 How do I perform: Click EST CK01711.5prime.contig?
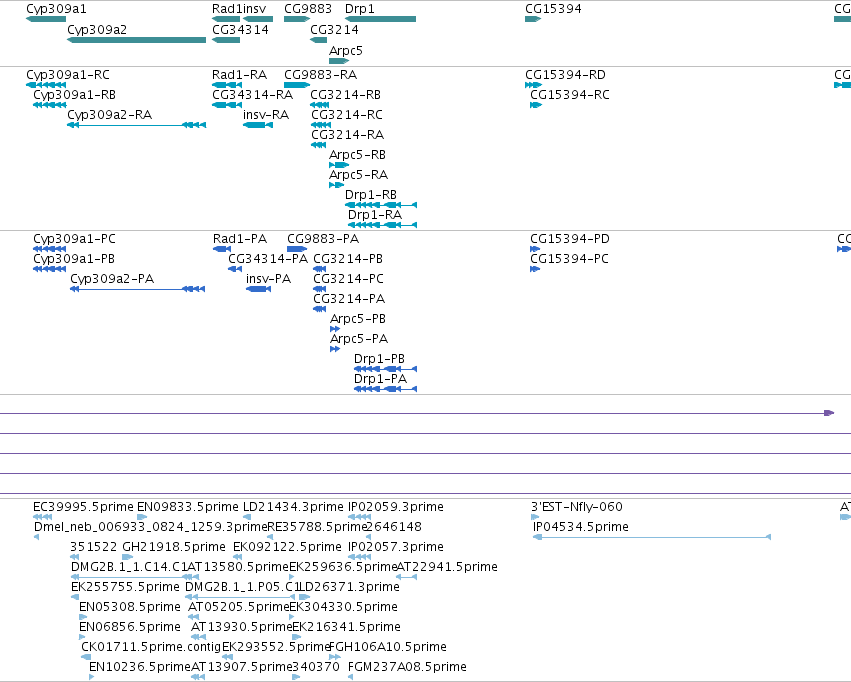(151, 647)
